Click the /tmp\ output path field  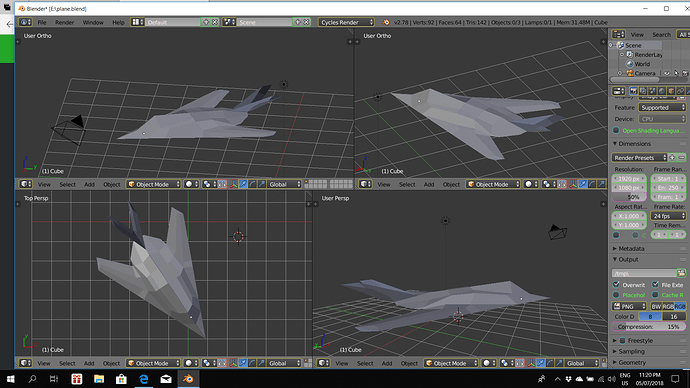coord(644,273)
